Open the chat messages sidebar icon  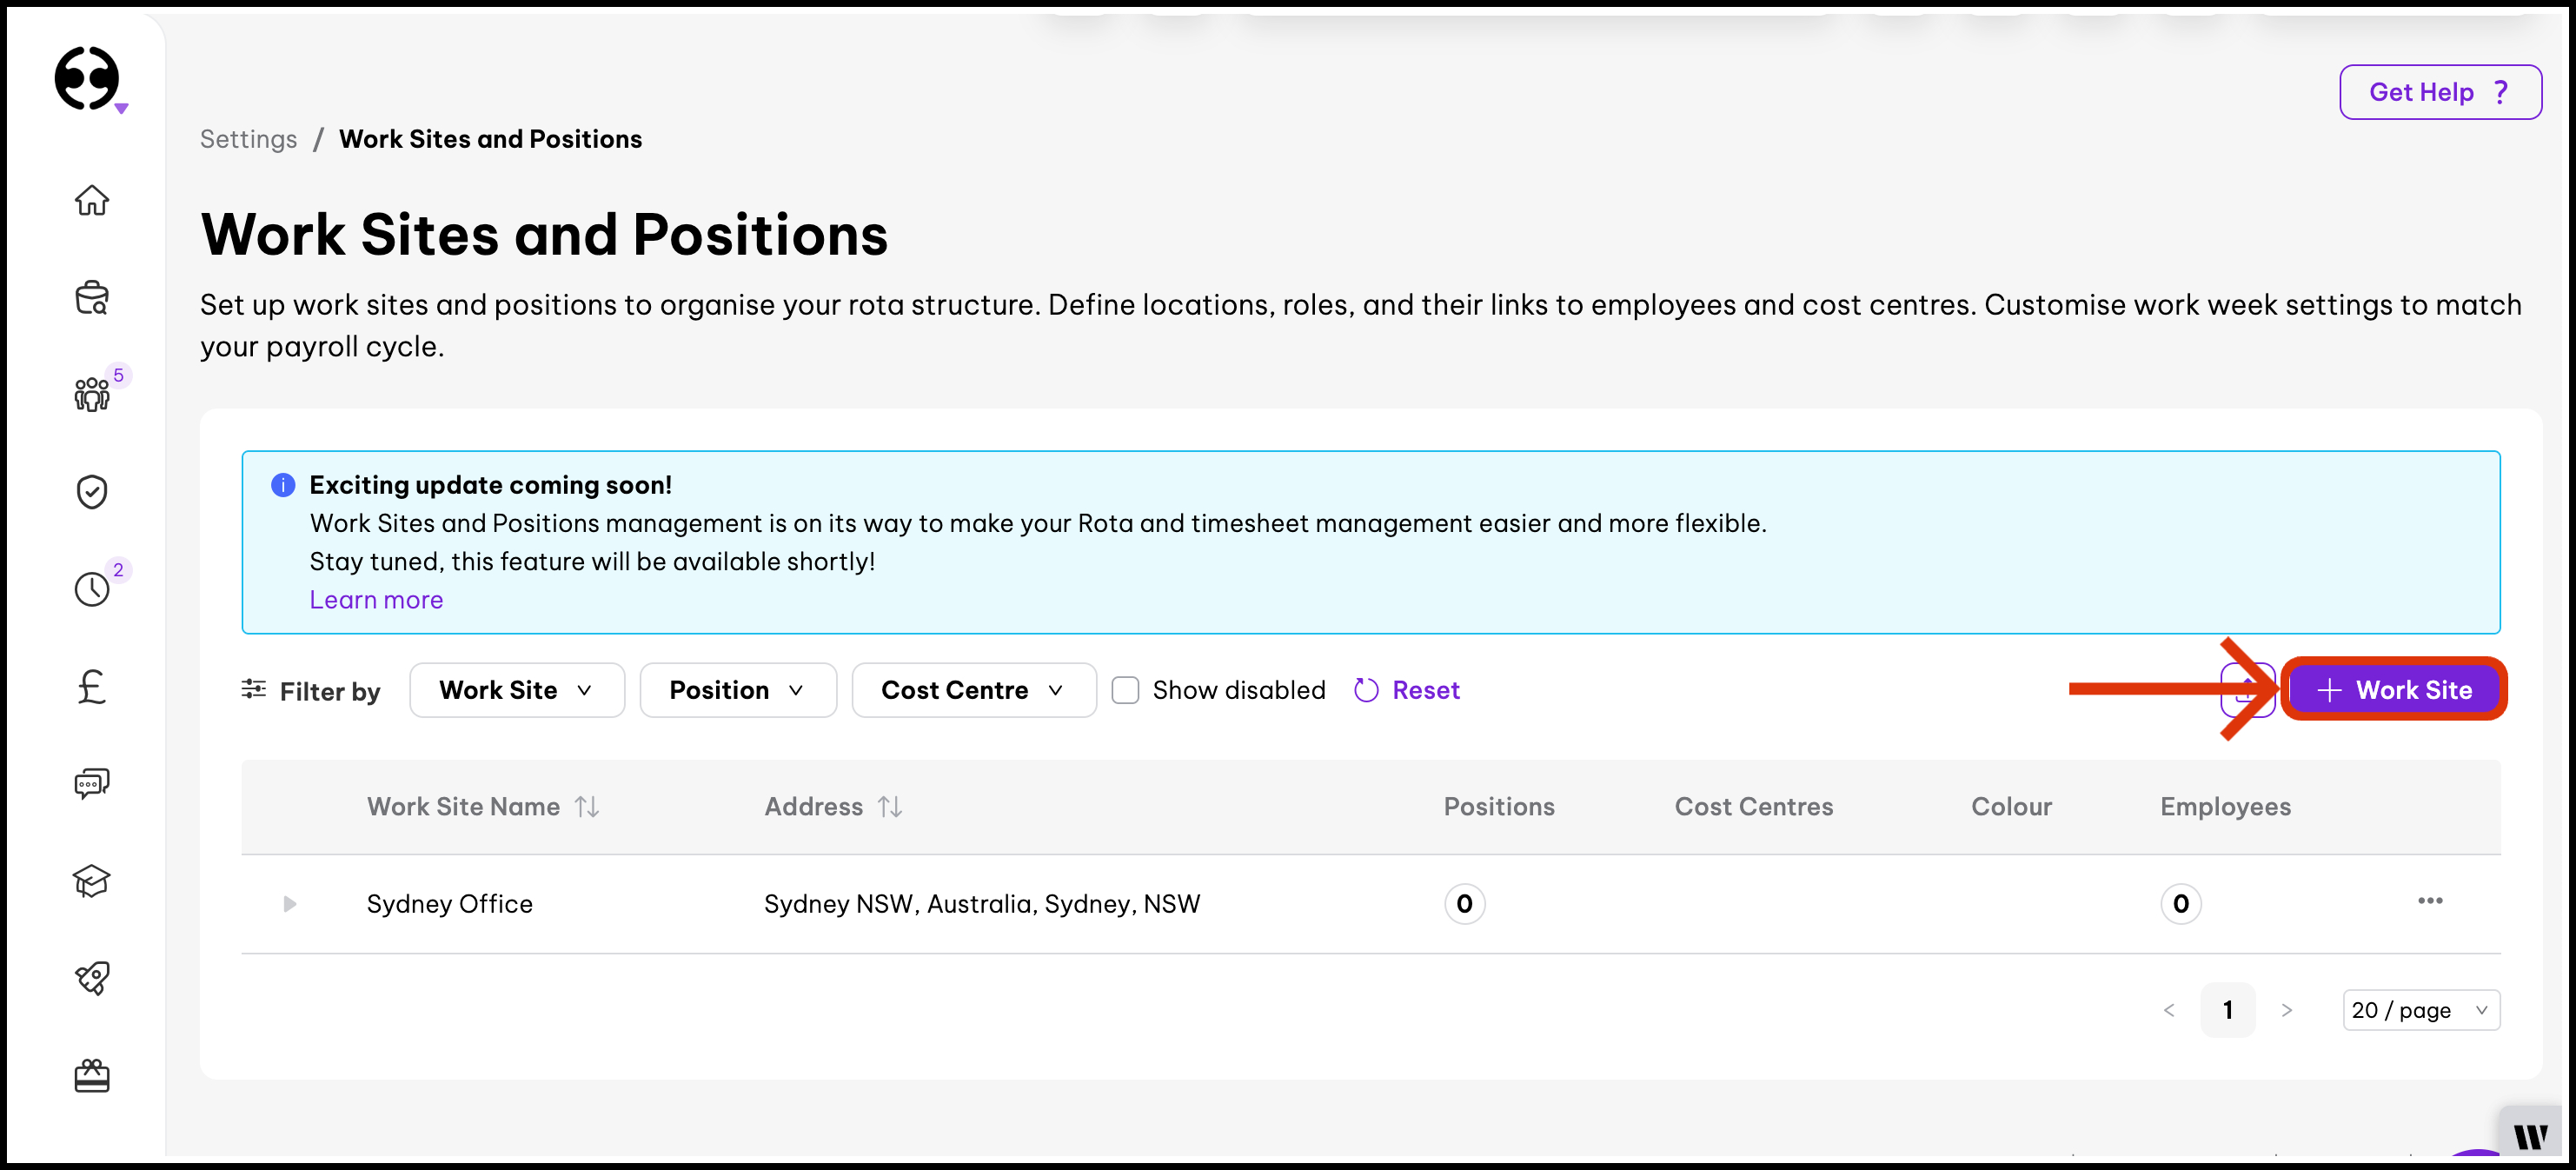pos(92,783)
